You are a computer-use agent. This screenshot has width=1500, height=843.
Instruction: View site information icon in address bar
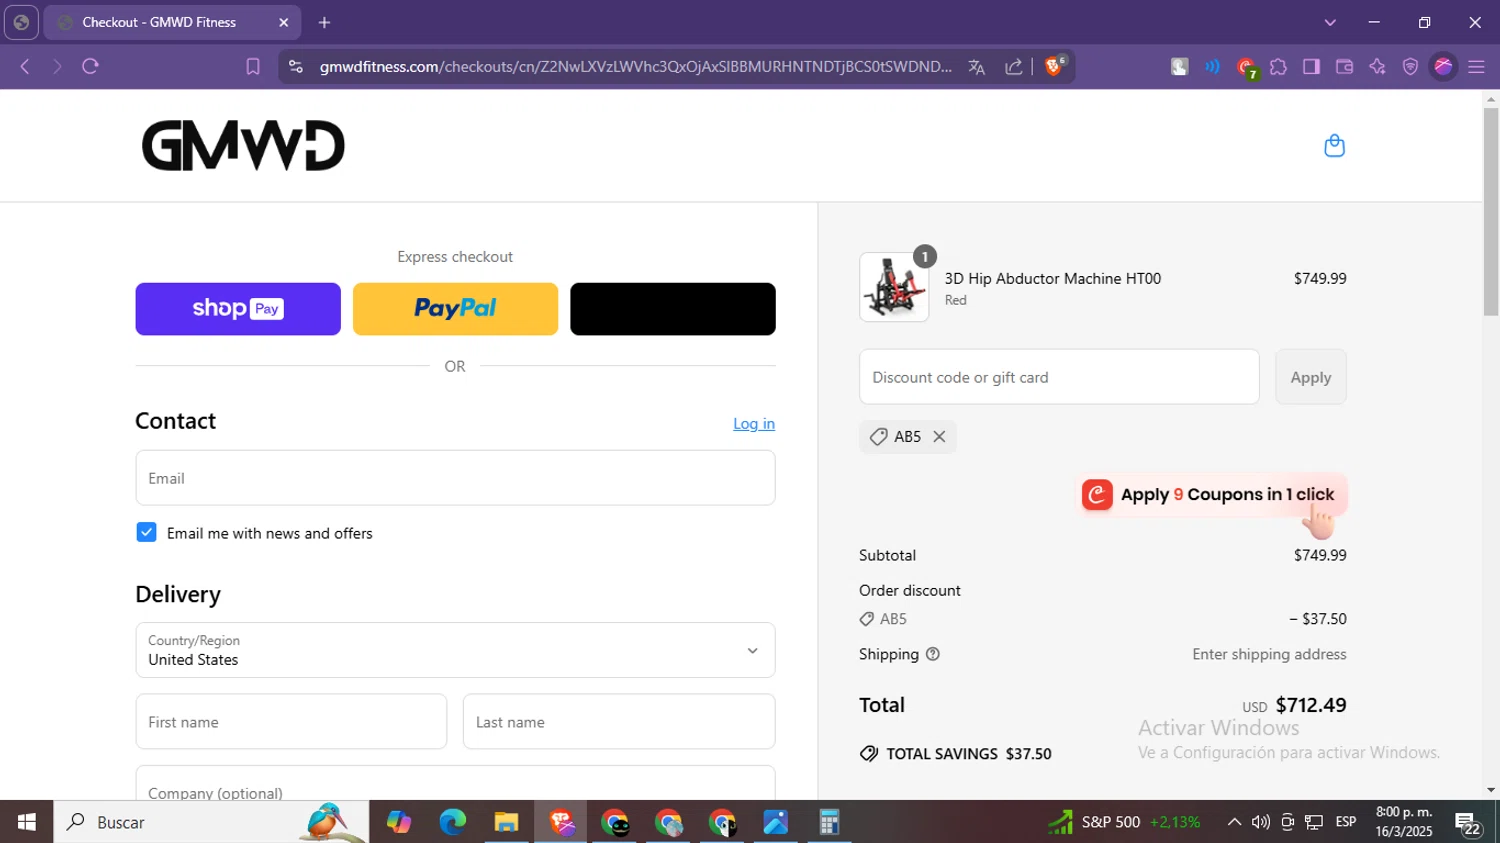coord(295,66)
